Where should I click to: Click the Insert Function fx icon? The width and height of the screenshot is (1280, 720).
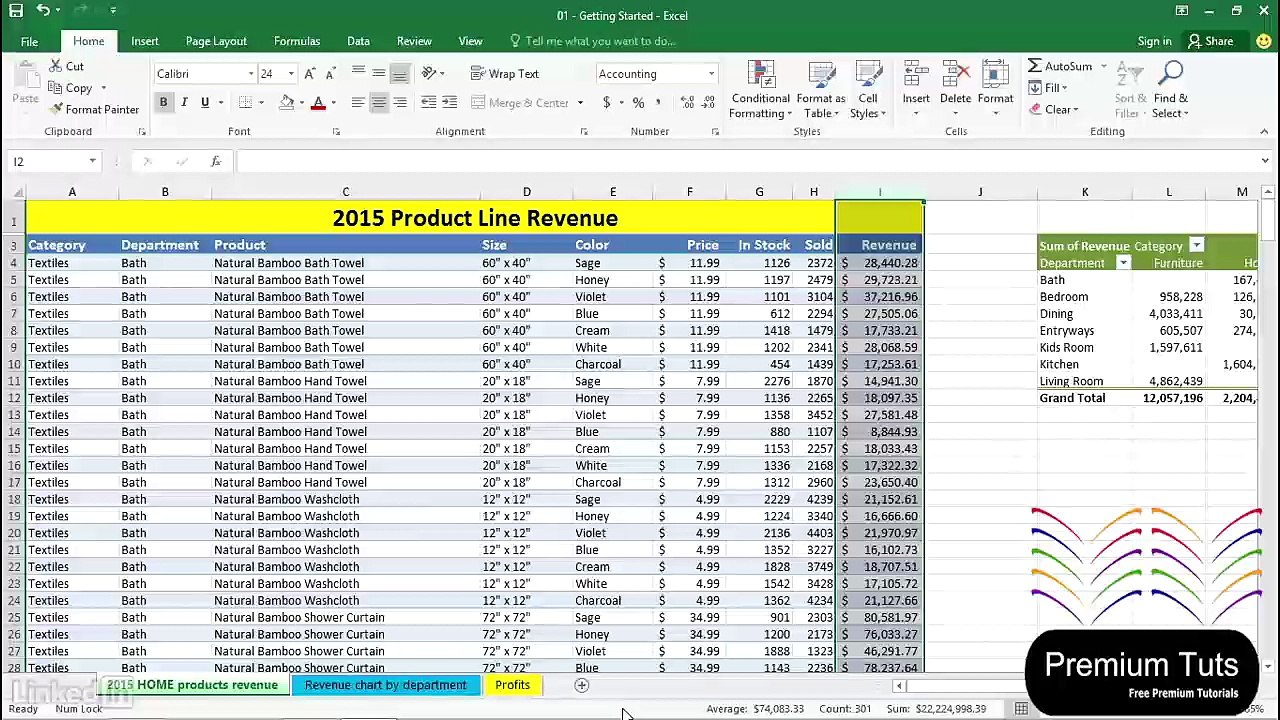click(x=215, y=161)
